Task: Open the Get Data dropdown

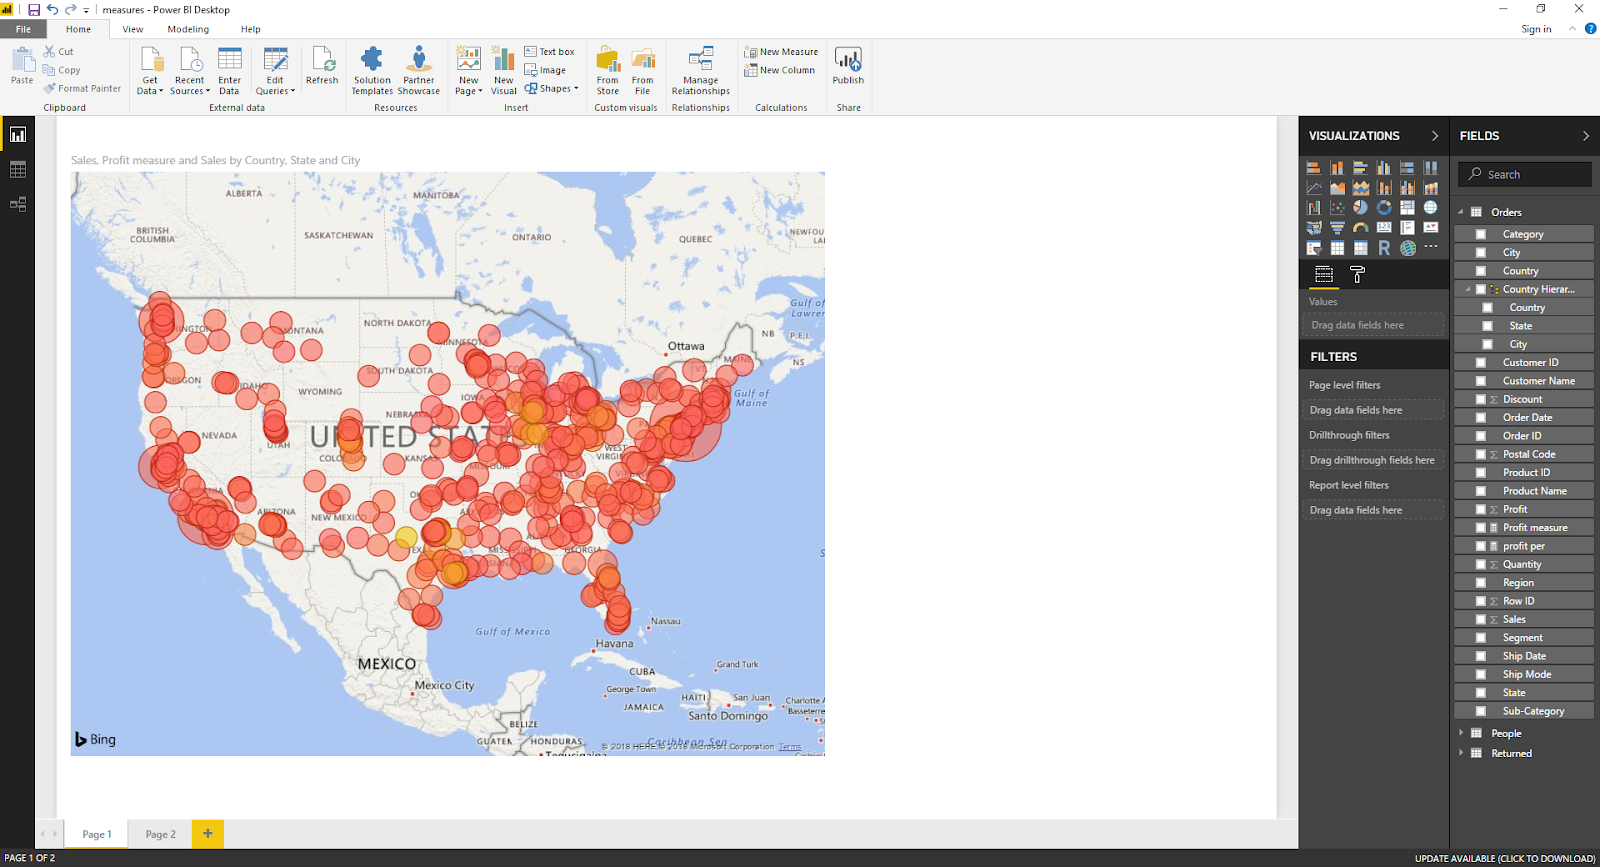Action: click(x=150, y=71)
